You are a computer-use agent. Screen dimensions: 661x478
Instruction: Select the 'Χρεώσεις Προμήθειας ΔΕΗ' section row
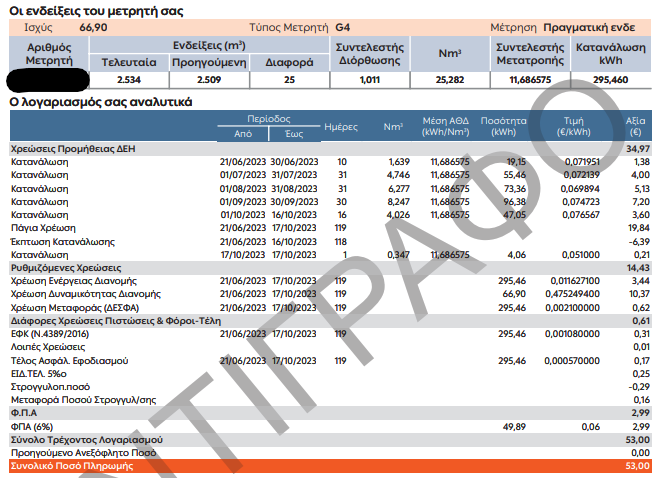click(330, 149)
